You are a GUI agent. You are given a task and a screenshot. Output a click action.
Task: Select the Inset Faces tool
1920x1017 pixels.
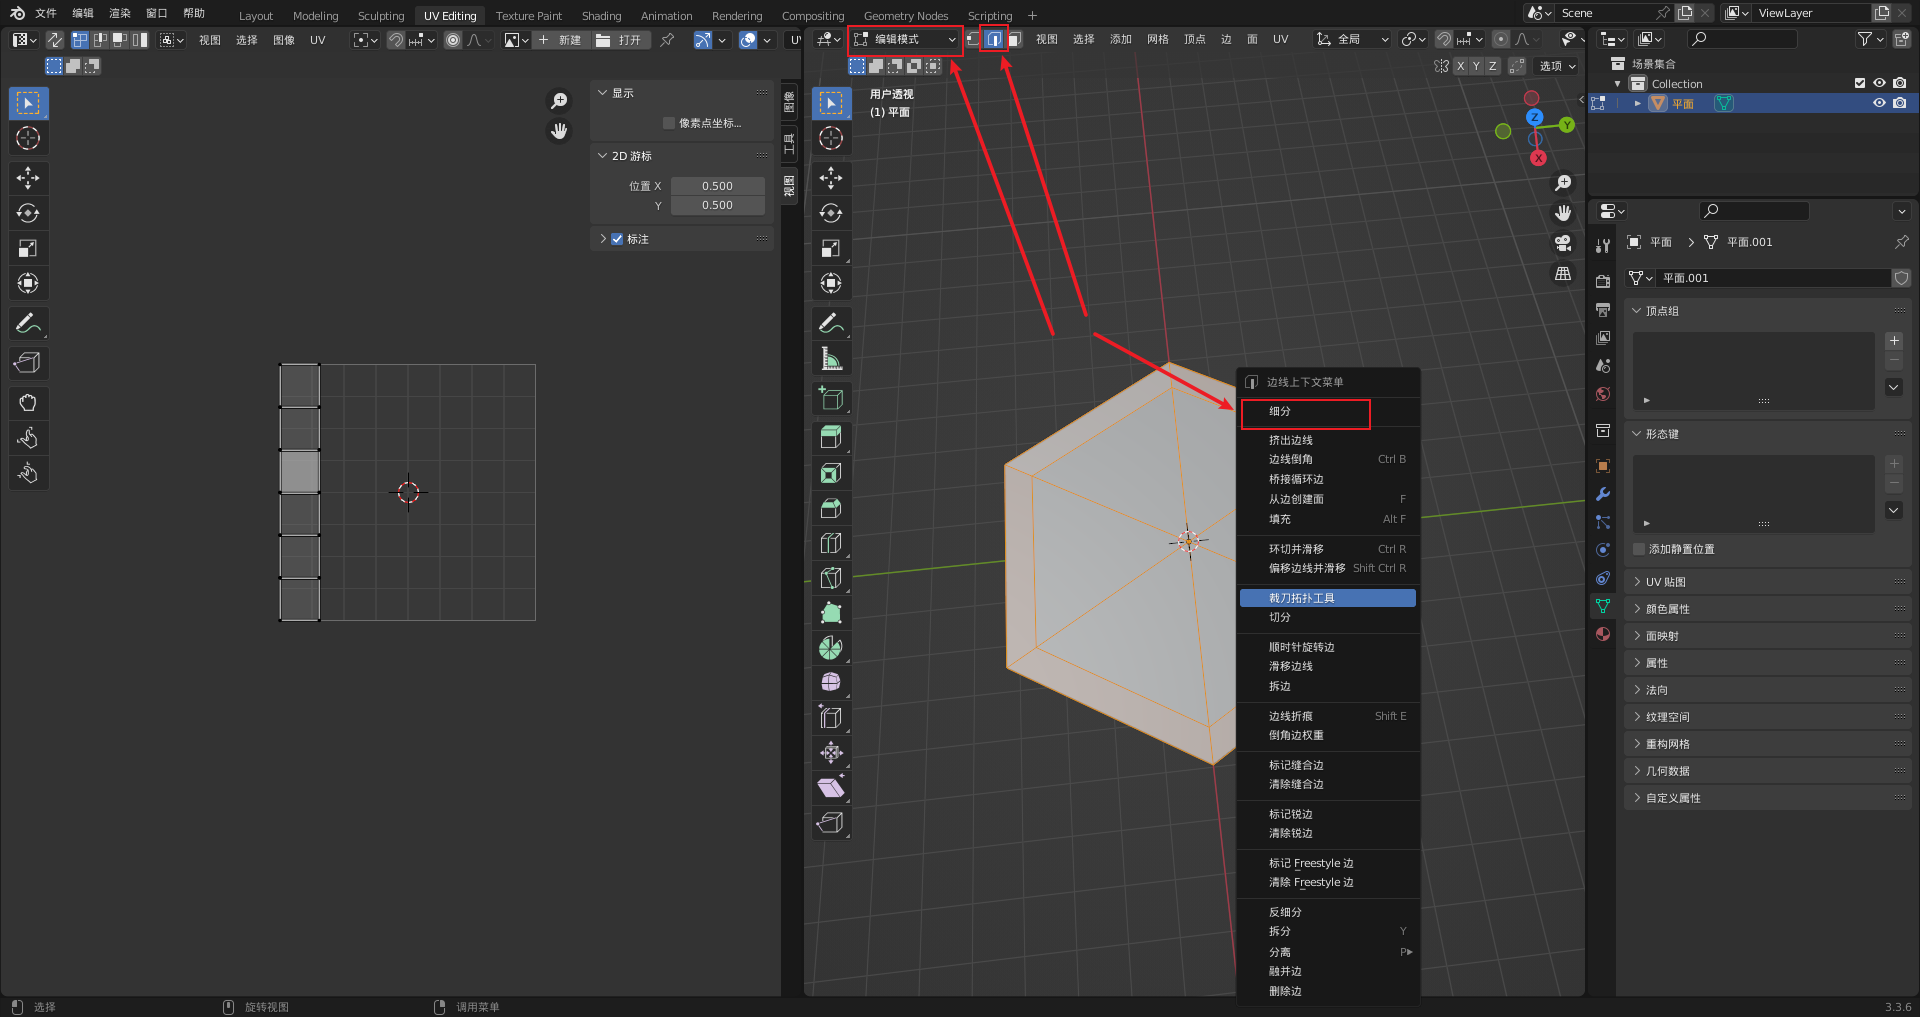(x=831, y=473)
